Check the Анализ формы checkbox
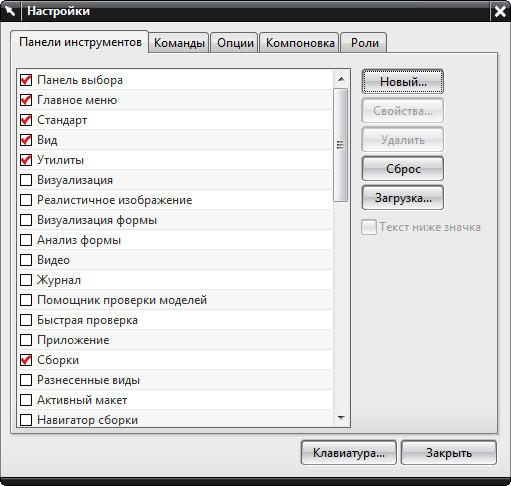The height and width of the screenshot is (486, 511). click(x=26, y=240)
